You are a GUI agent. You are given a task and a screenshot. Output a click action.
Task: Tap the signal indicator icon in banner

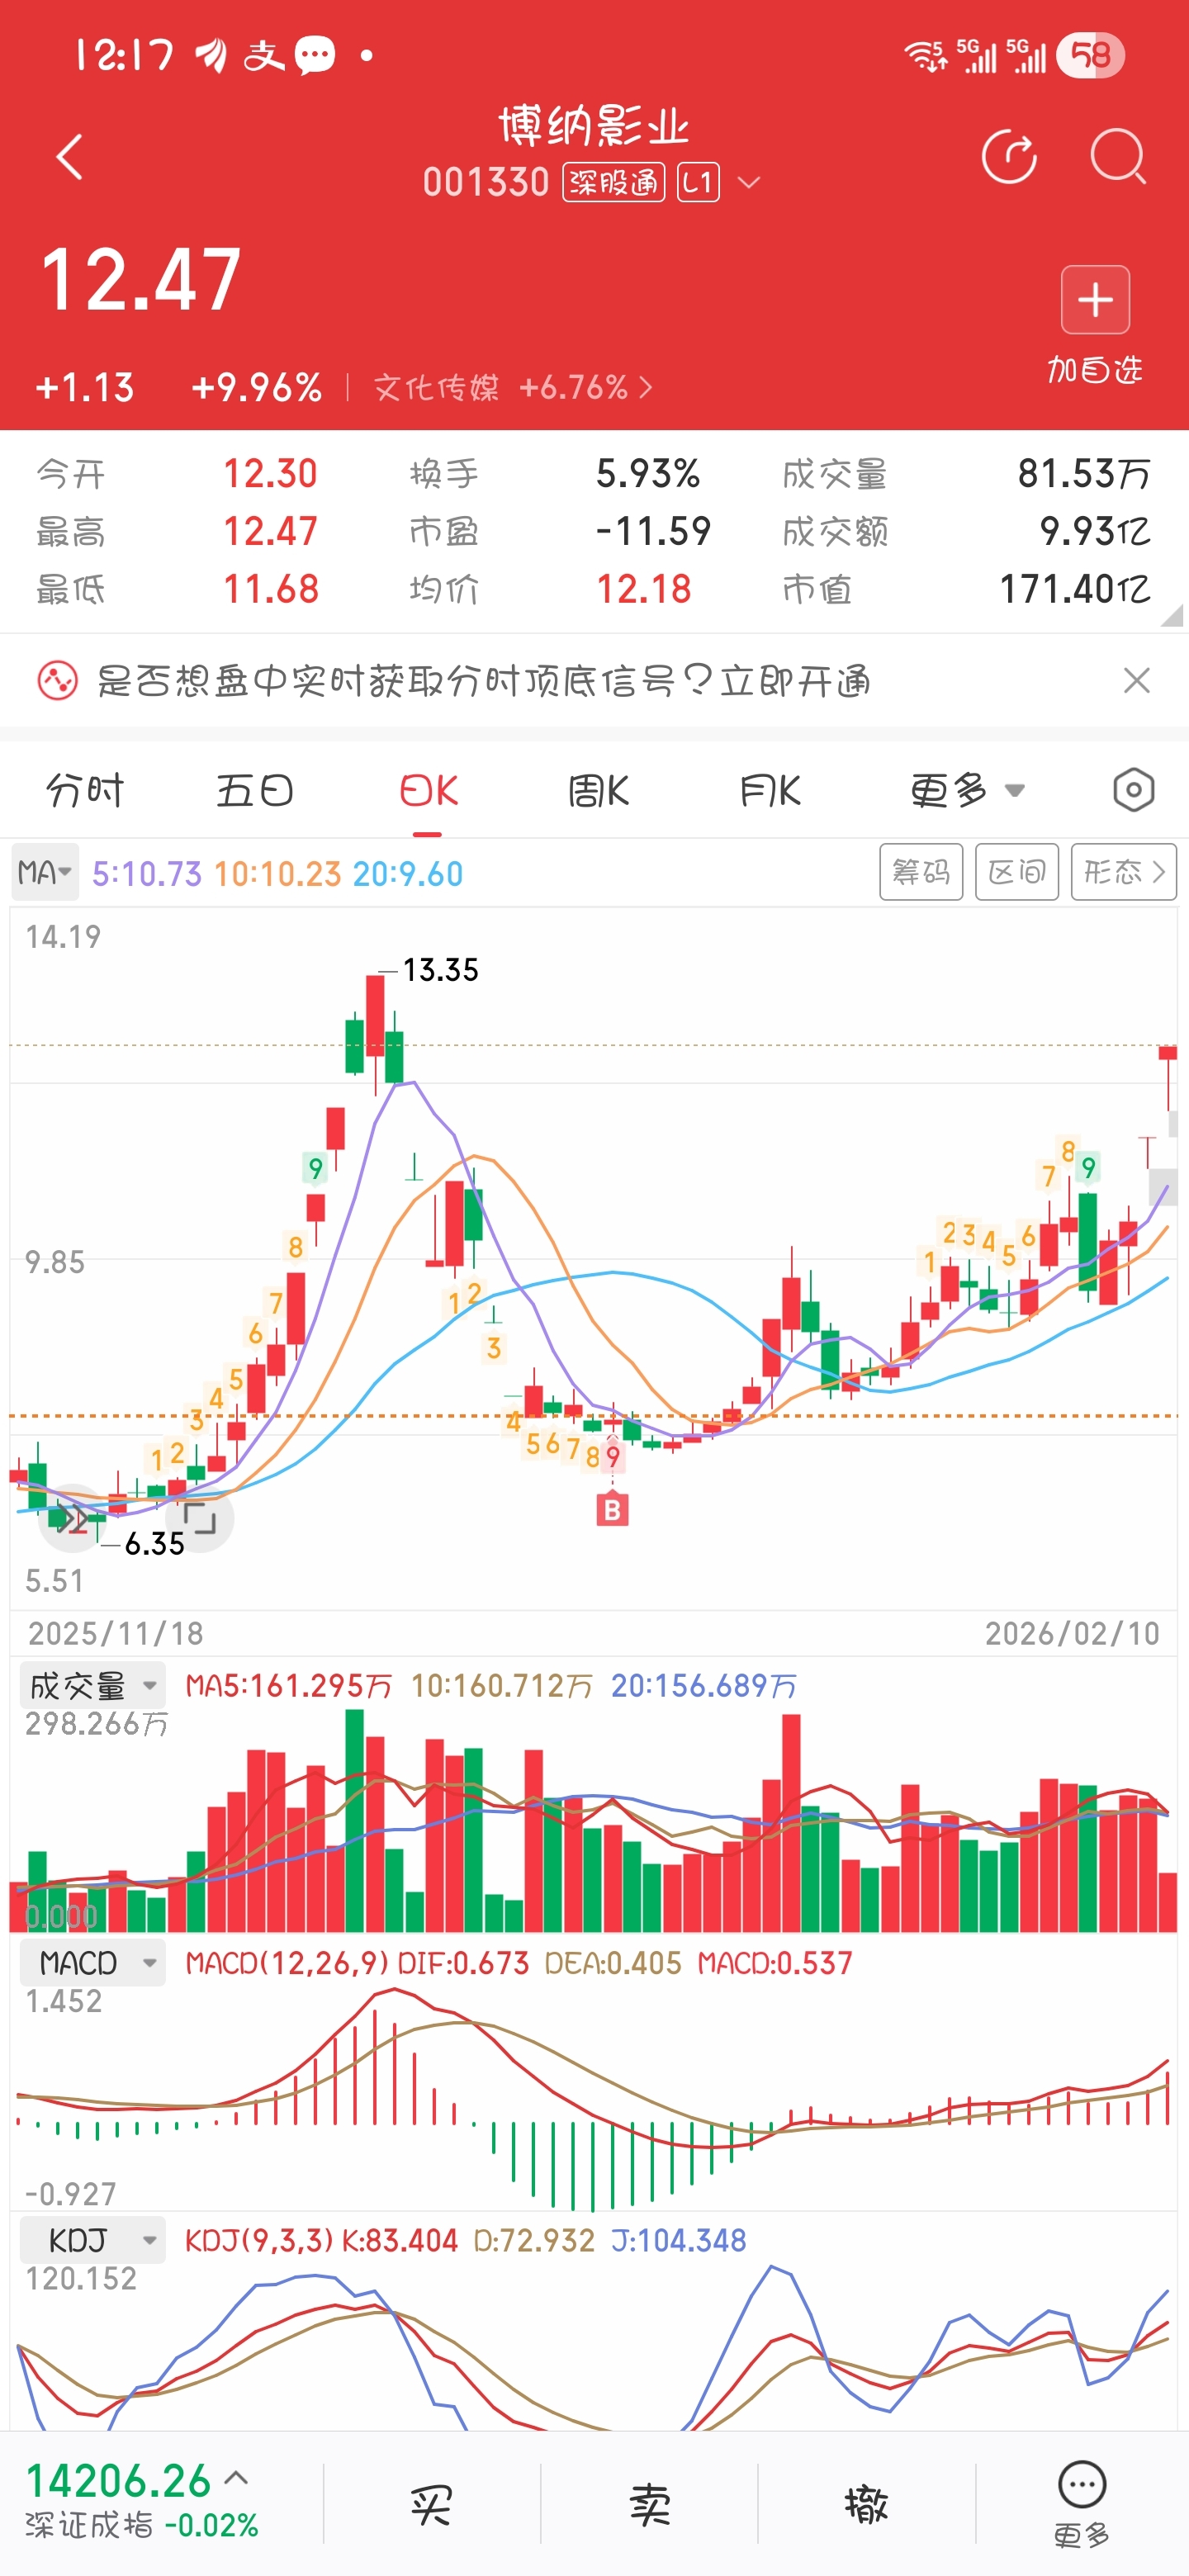(57, 681)
